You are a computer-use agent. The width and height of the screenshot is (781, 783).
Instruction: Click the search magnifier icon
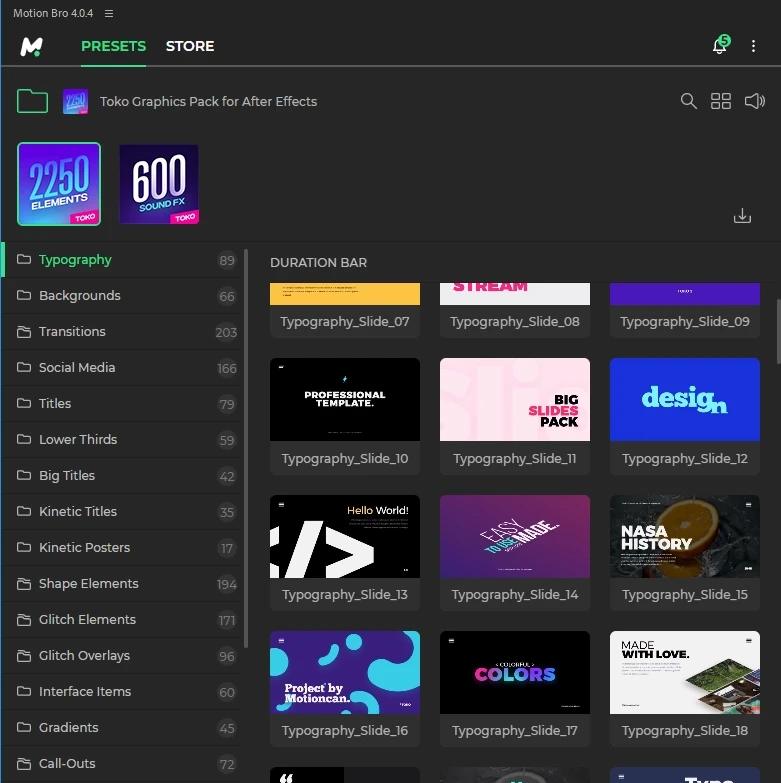(x=688, y=101)
